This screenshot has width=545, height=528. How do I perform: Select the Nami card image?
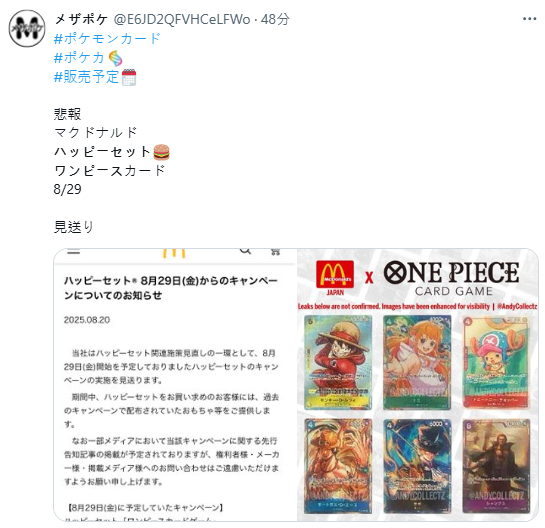(417, 362)
